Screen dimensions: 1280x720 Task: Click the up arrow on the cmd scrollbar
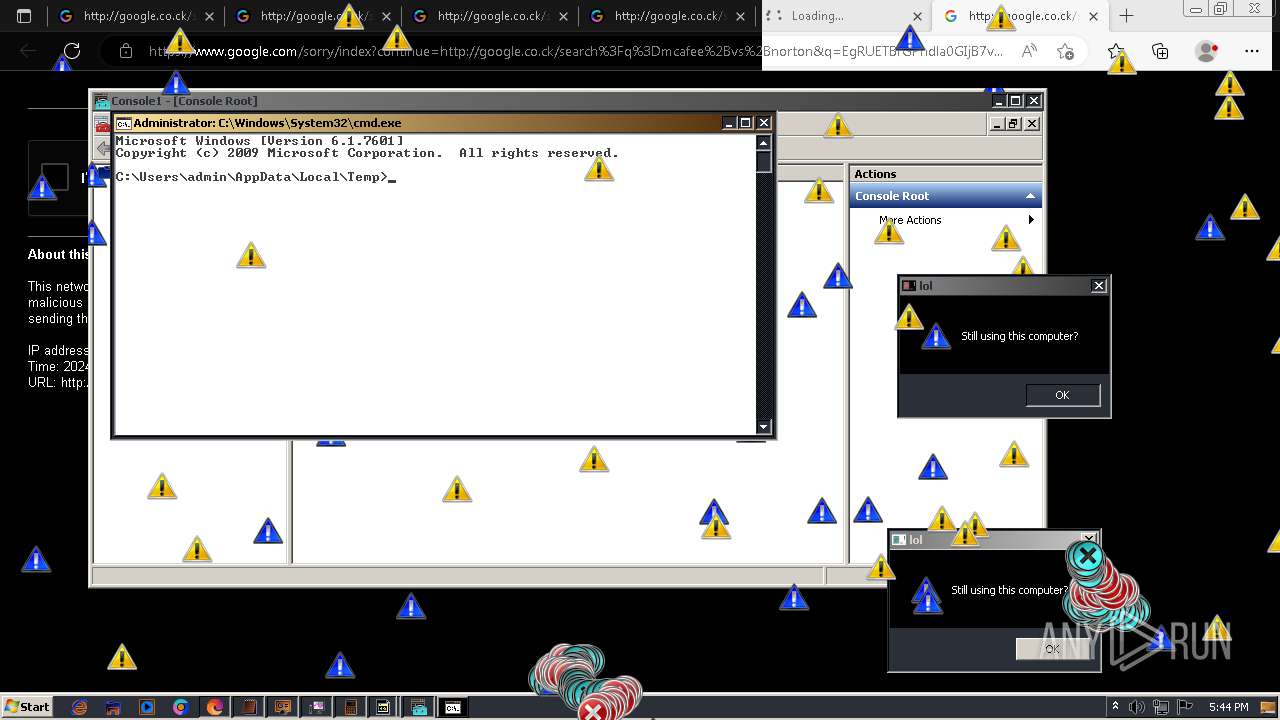764,143
